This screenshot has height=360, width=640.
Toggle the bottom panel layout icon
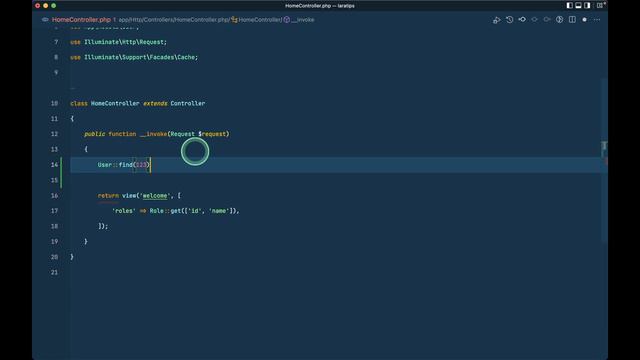pos(578,5)
